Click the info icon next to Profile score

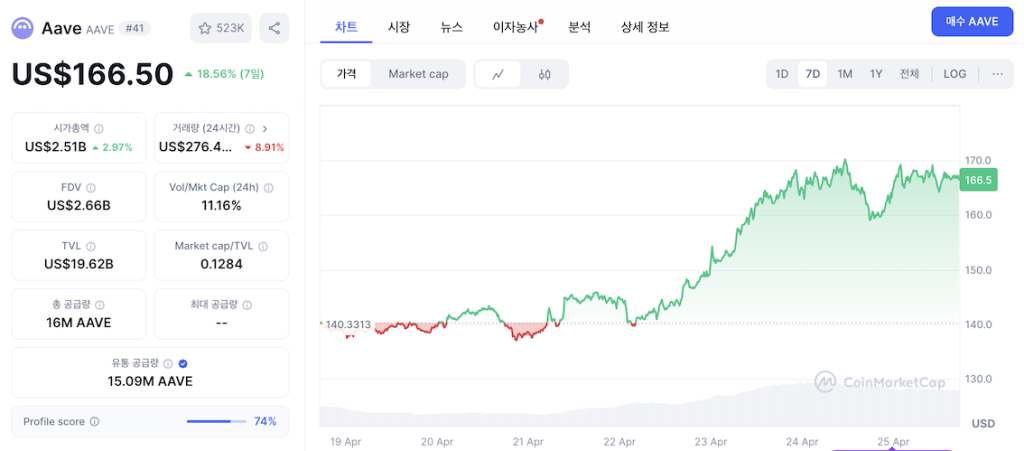click(x=95, y=422)
